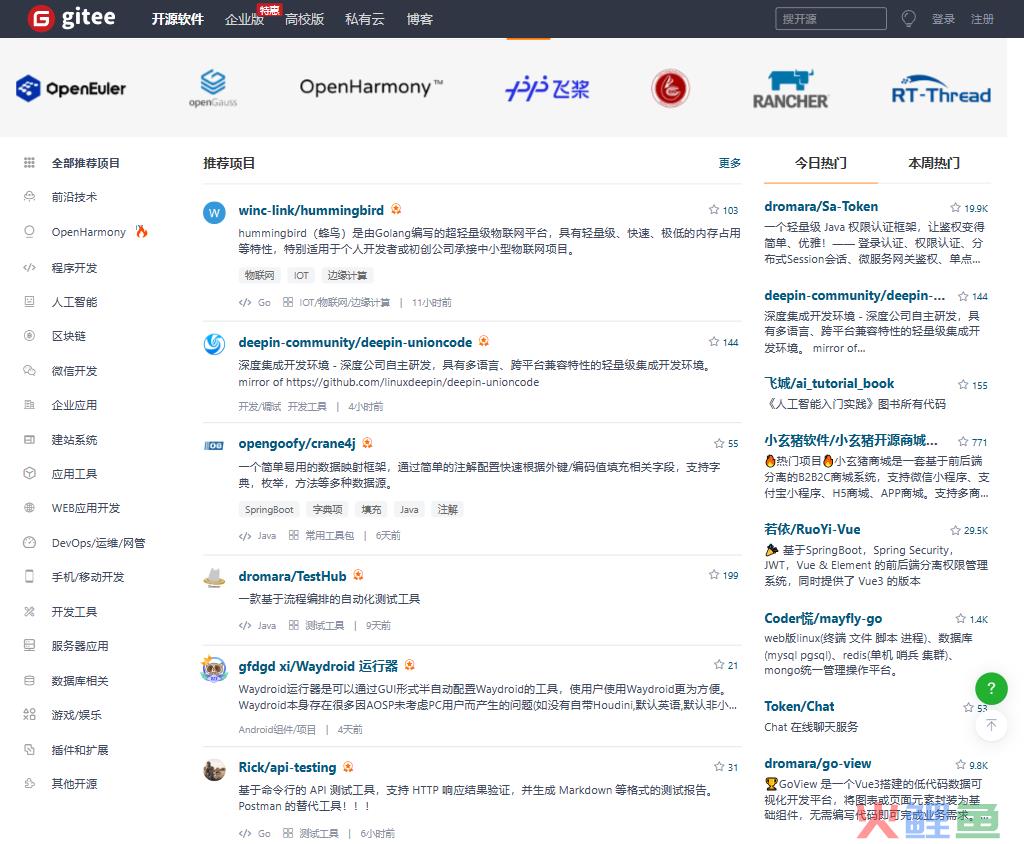The height and width of the screenshot is (844, 1024).
Task: Select the 人工智能 category
Action: (74, 302)
